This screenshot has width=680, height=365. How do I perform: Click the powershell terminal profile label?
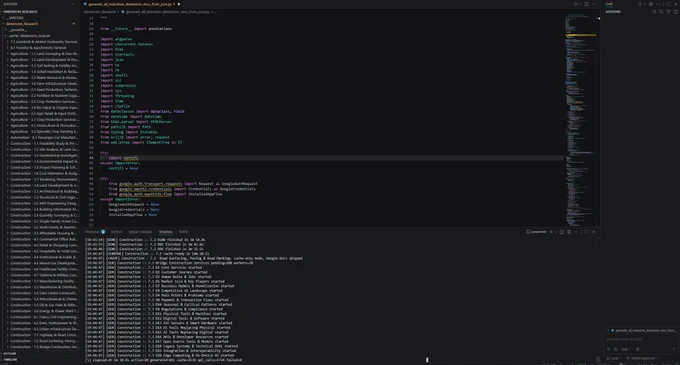pyautogui.click(x=537, y=232)
